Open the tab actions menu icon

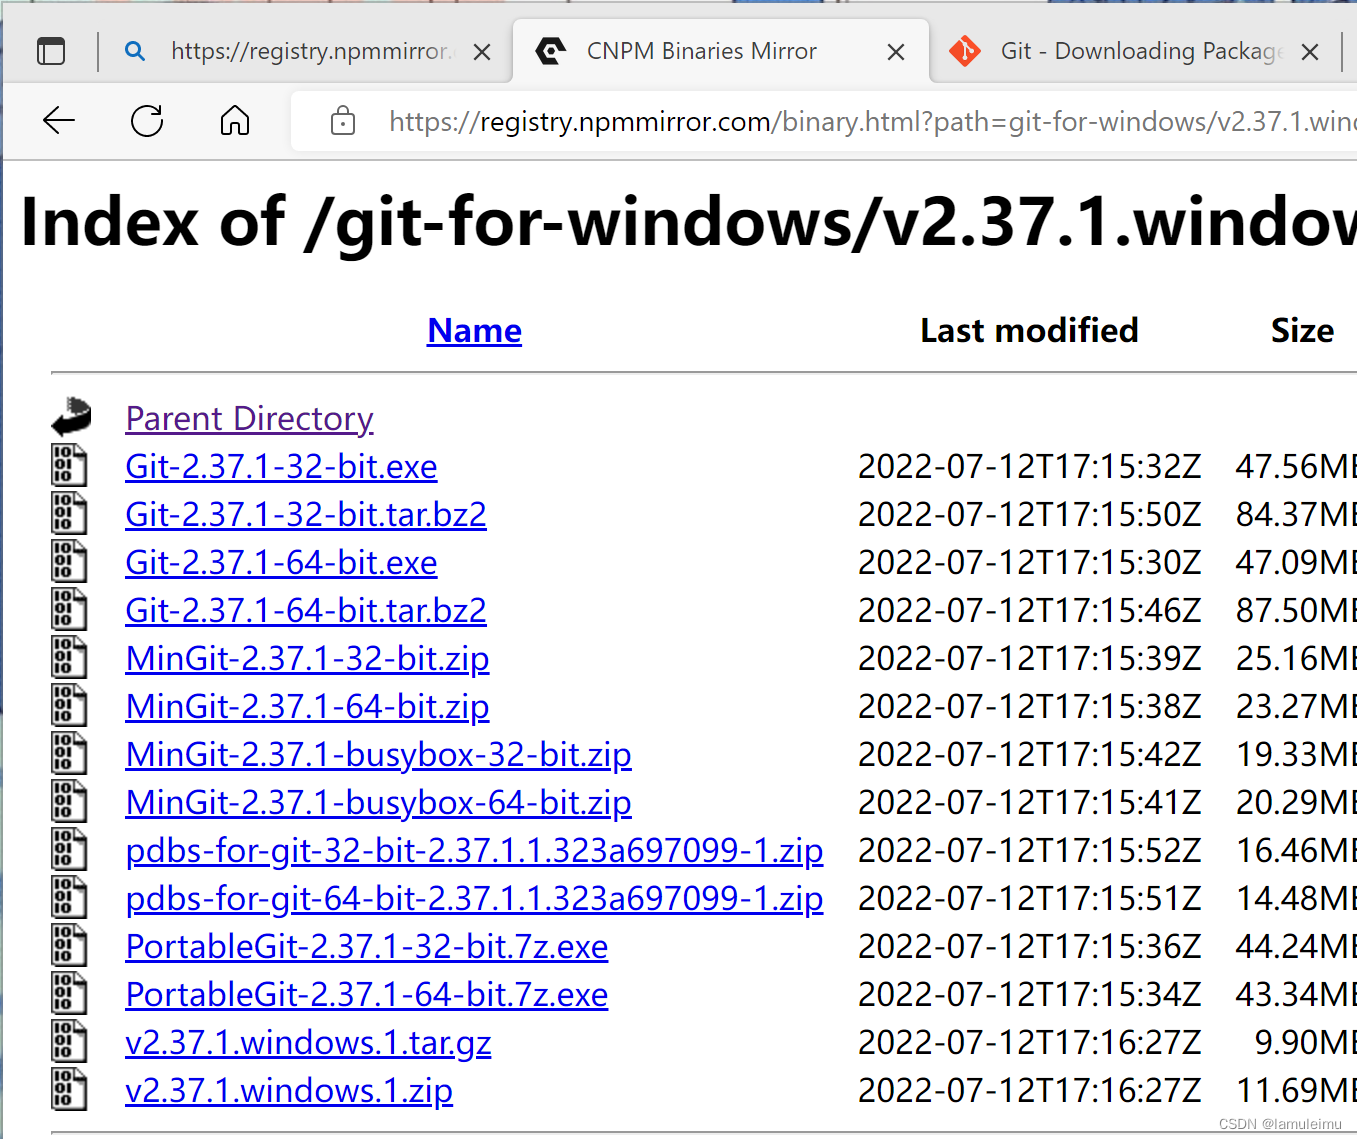coord(51,51)
